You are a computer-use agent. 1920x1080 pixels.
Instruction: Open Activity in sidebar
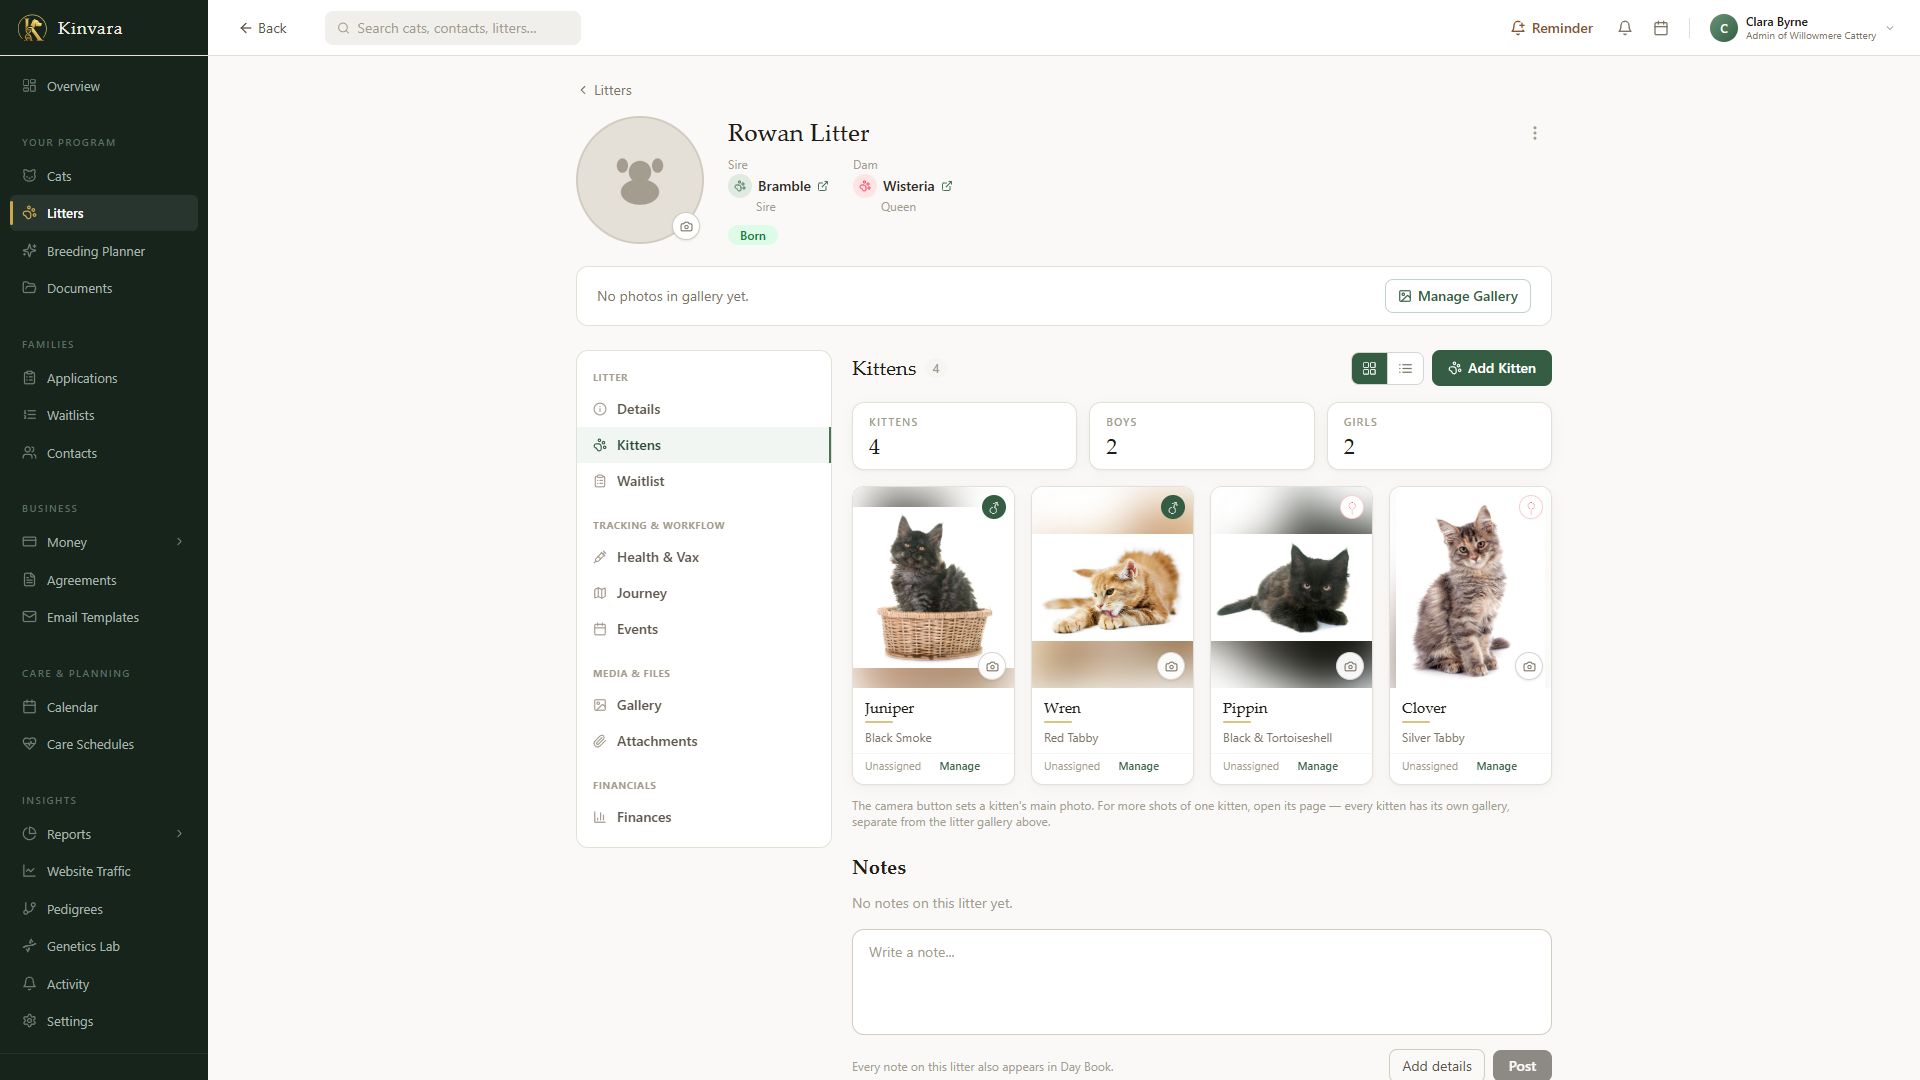[104, 984]
